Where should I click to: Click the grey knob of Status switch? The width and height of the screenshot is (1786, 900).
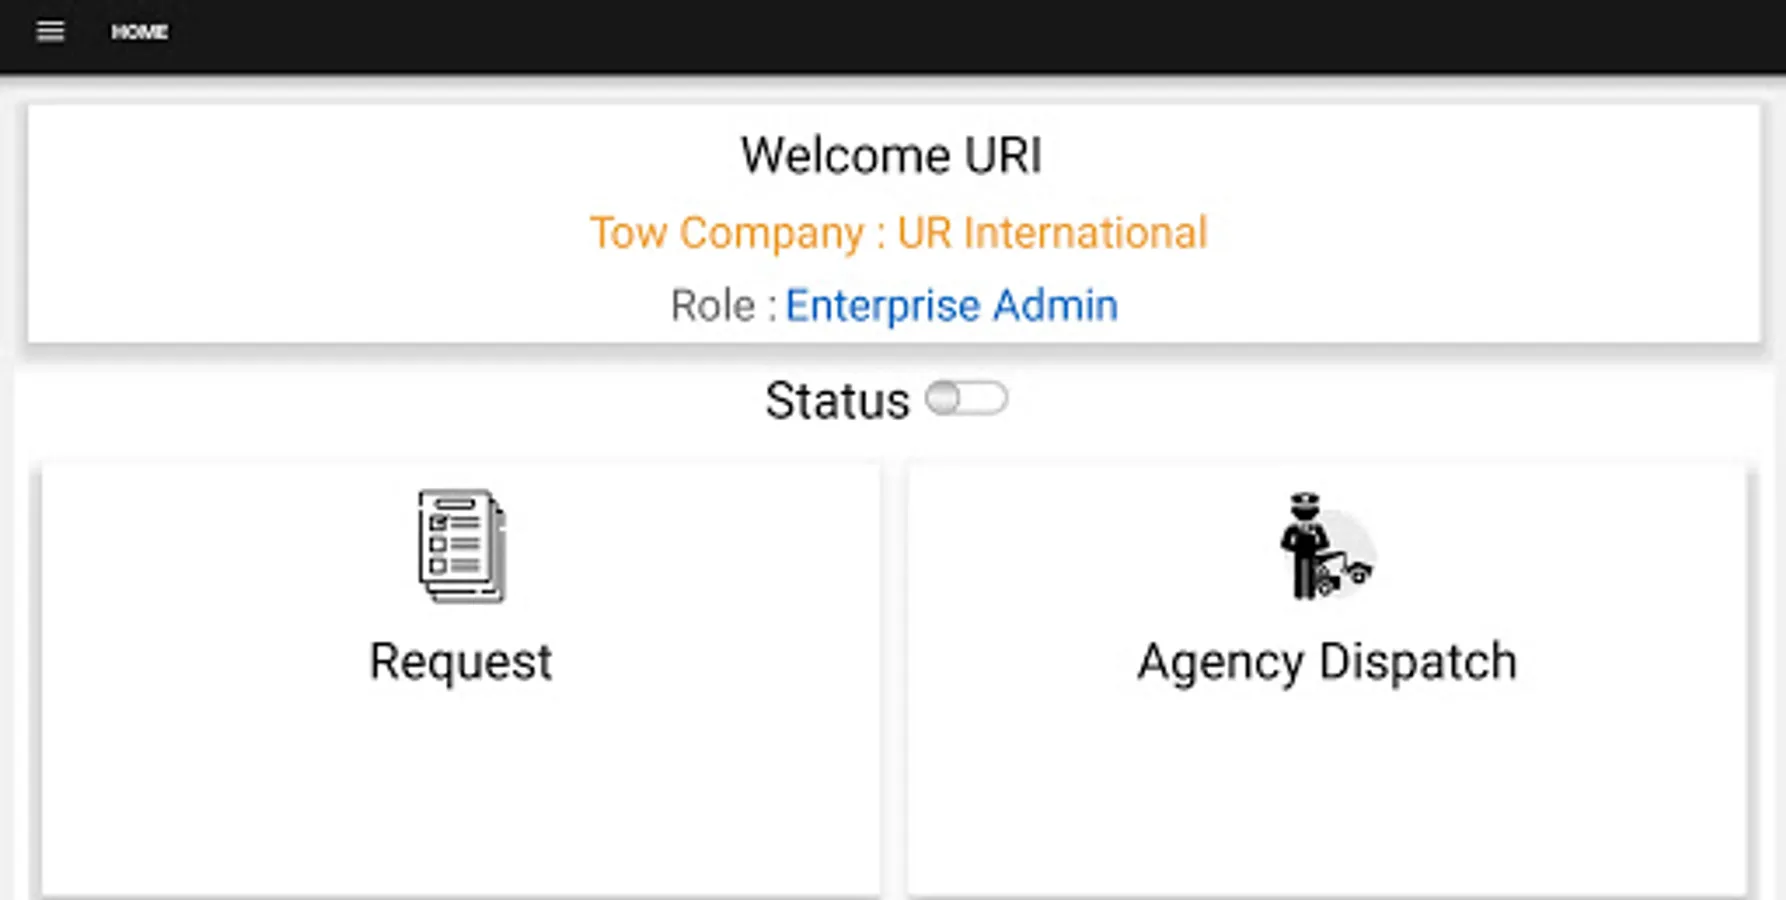[x=943, y=398]
